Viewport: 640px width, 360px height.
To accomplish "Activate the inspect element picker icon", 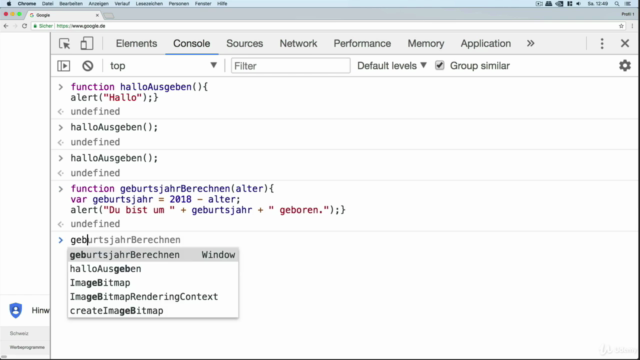I will click(x=64, y=43).
